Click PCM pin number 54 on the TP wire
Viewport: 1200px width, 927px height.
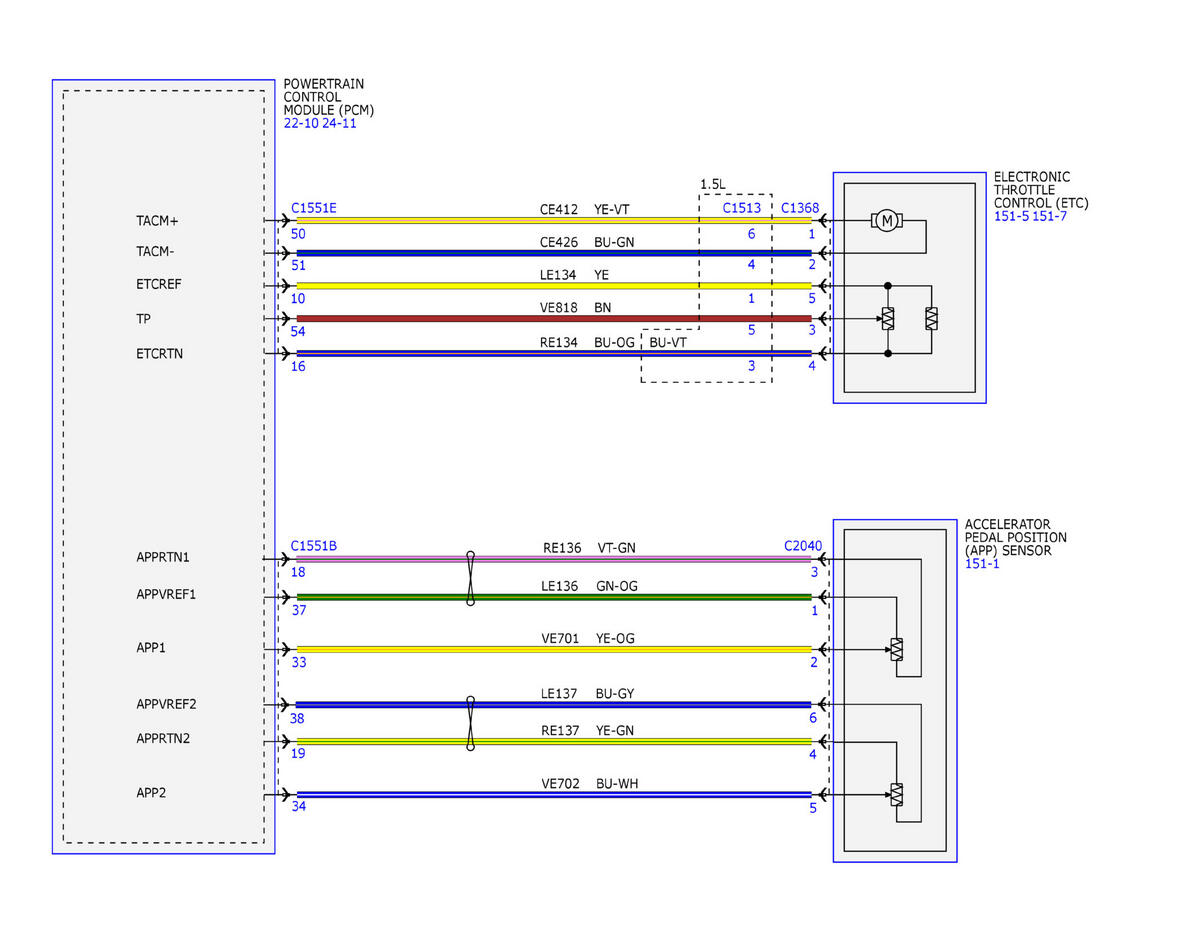tap(299, 330)
